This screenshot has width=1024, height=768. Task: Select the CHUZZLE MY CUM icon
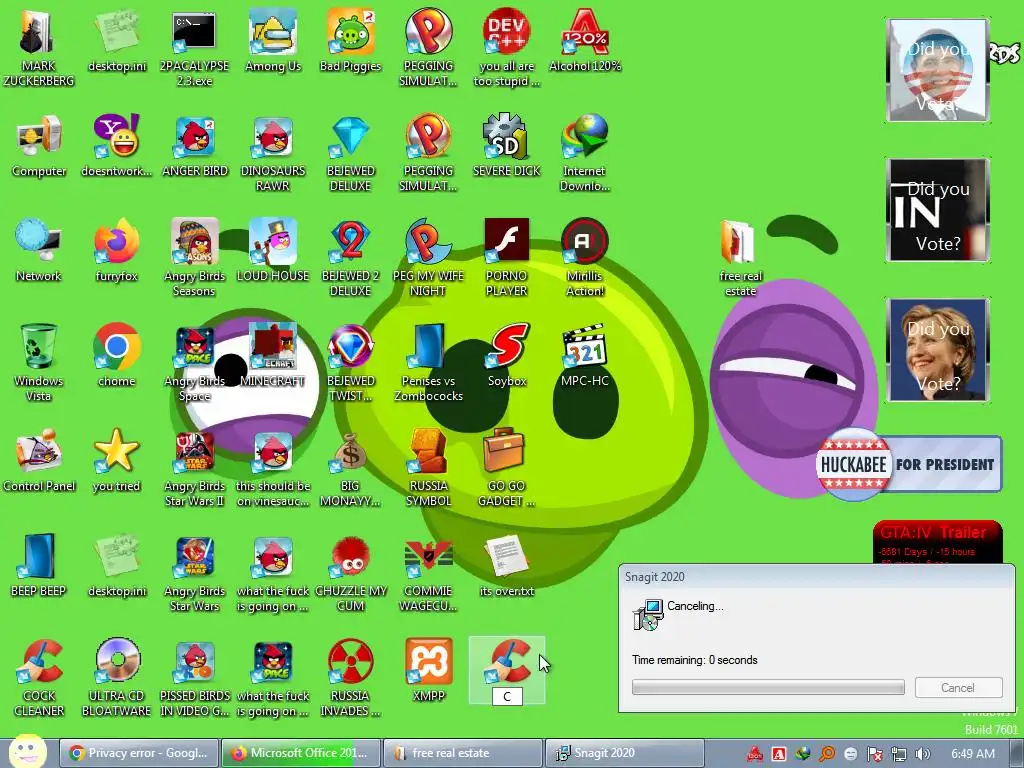coord(350,573)
